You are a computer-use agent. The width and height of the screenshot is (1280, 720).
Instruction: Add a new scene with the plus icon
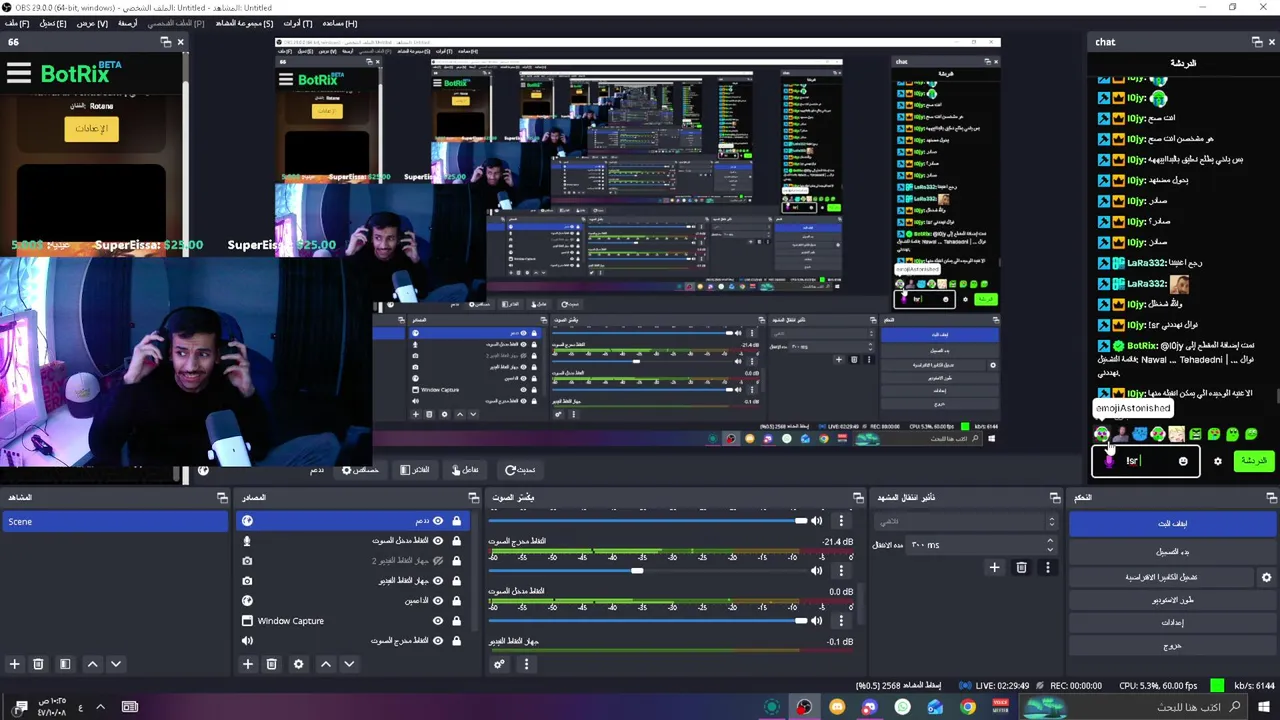point(14,664)
